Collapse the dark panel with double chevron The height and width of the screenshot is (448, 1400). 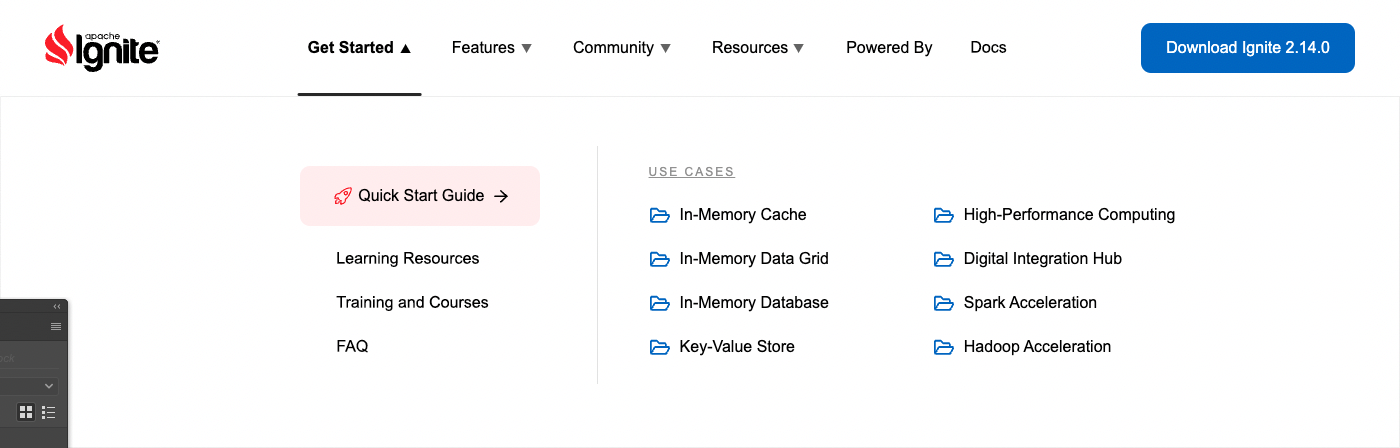point(57,307)
